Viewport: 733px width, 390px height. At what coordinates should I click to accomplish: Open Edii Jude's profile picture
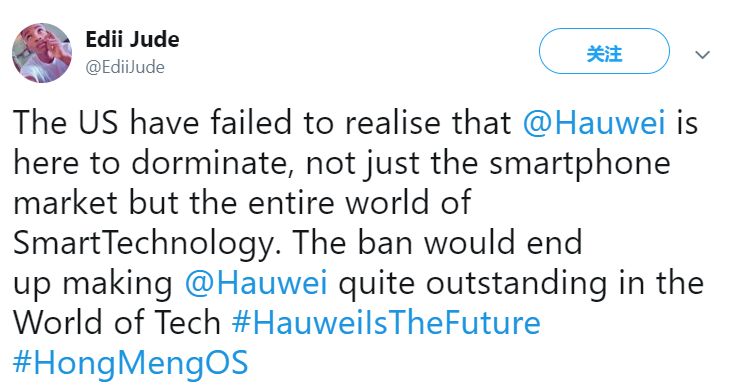click(42, 53)
